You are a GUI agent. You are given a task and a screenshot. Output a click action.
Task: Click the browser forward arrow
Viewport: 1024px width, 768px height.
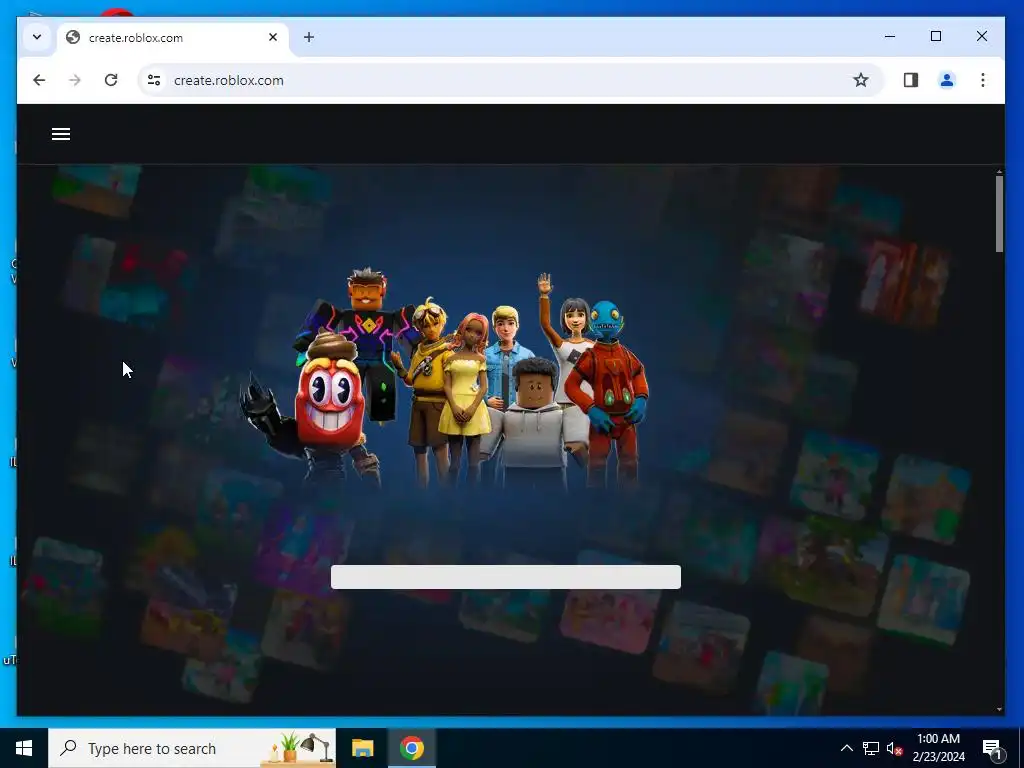[x=75, y=80]
